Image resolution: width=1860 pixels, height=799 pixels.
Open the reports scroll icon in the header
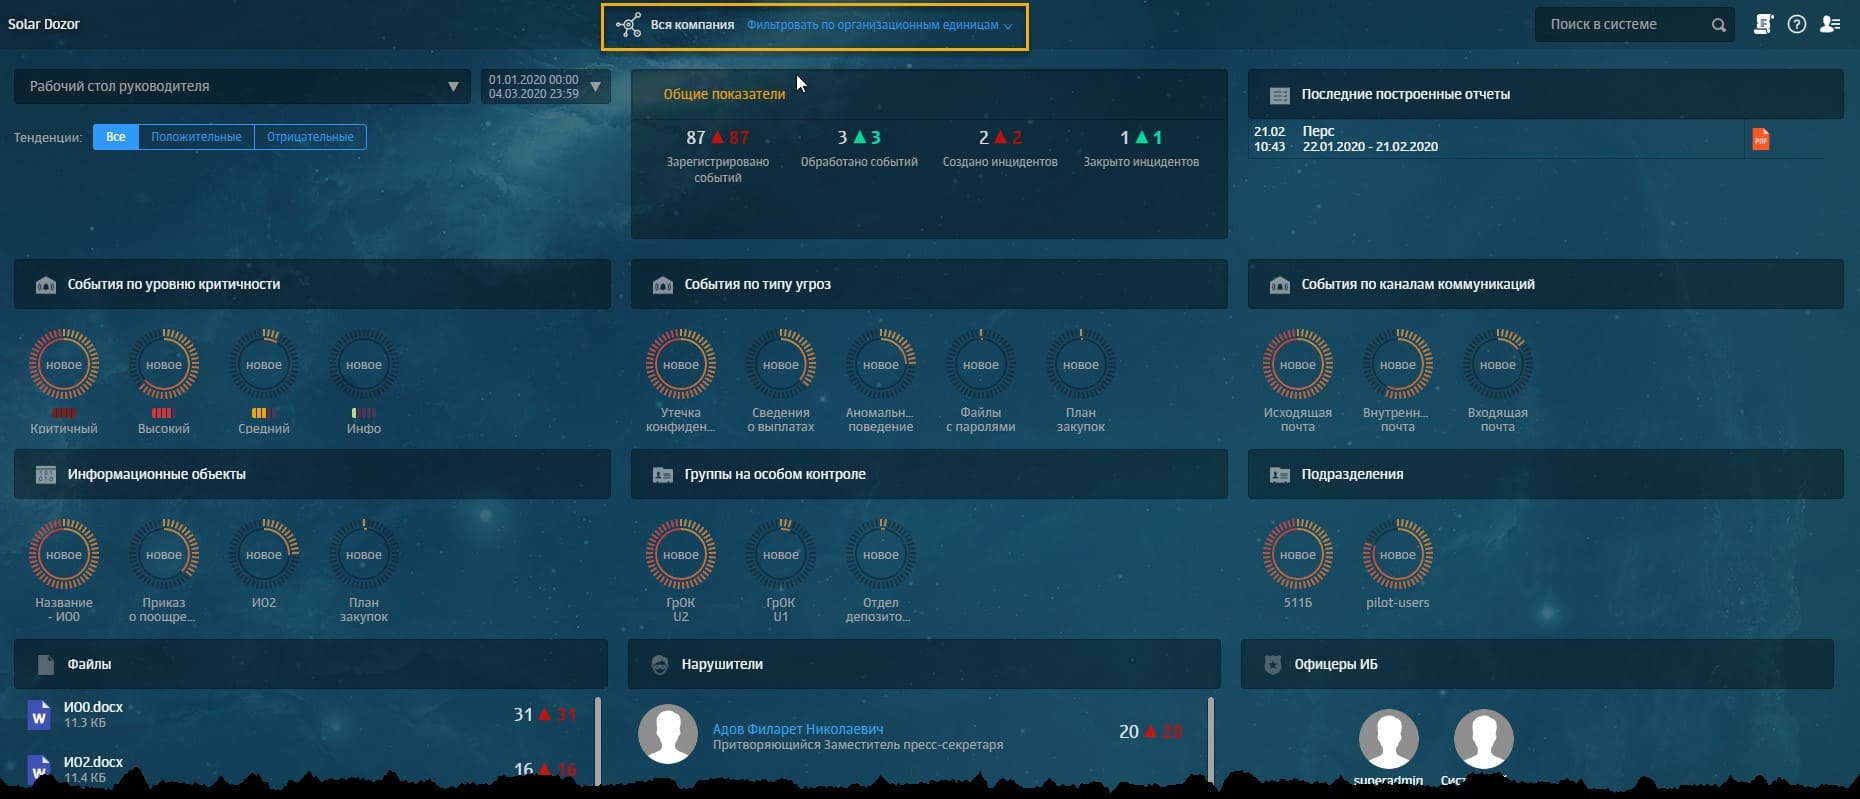coord(1763,24)
